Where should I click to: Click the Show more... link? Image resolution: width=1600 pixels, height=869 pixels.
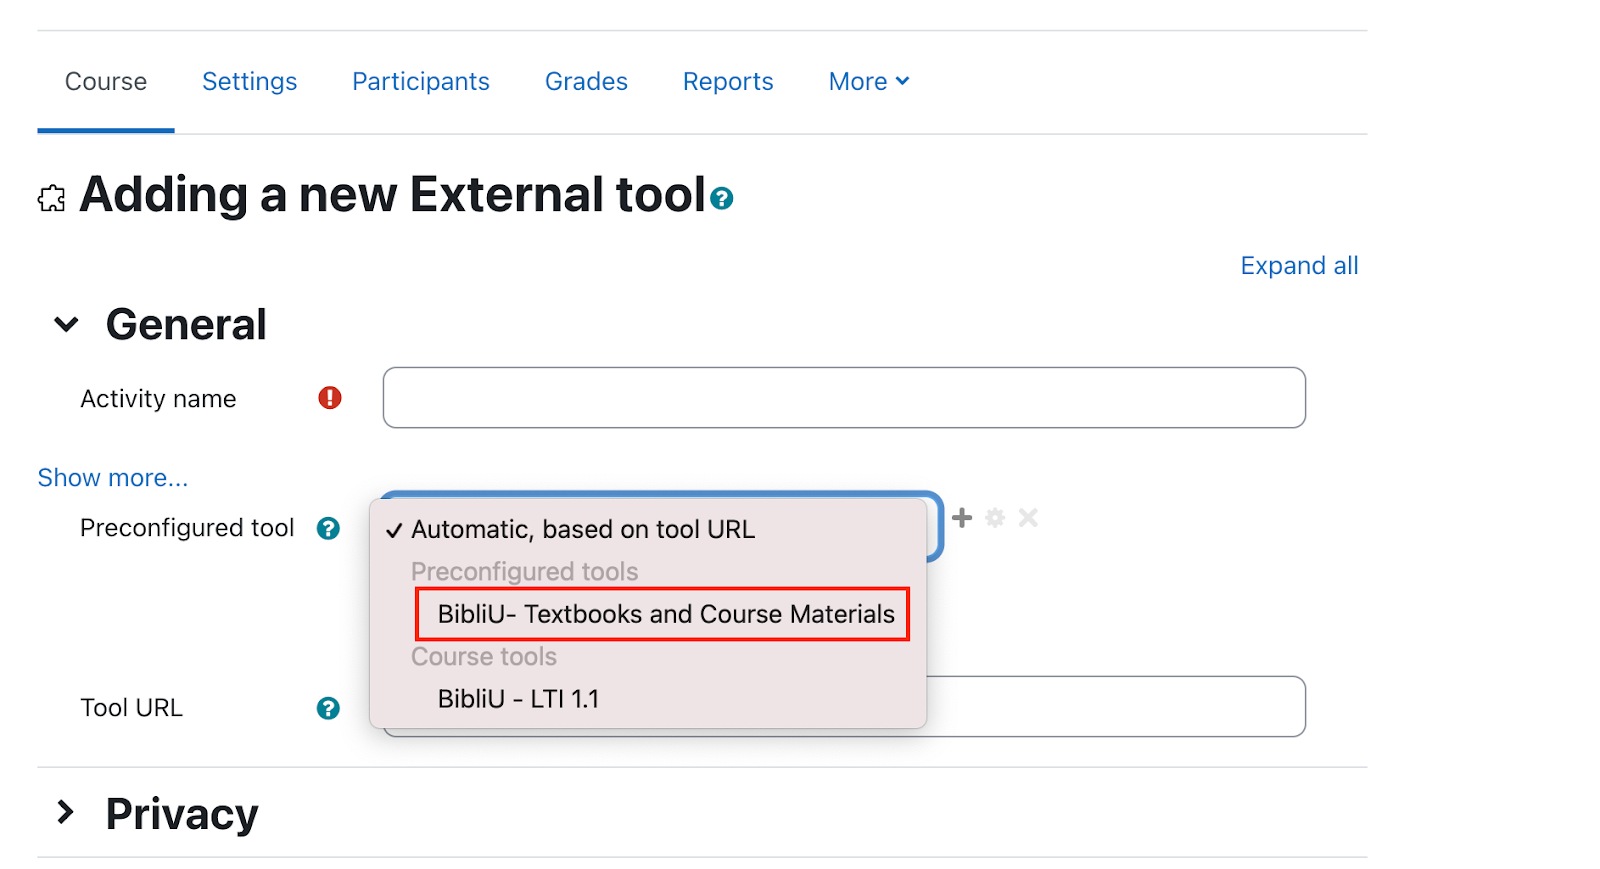[x=113, y=478]
